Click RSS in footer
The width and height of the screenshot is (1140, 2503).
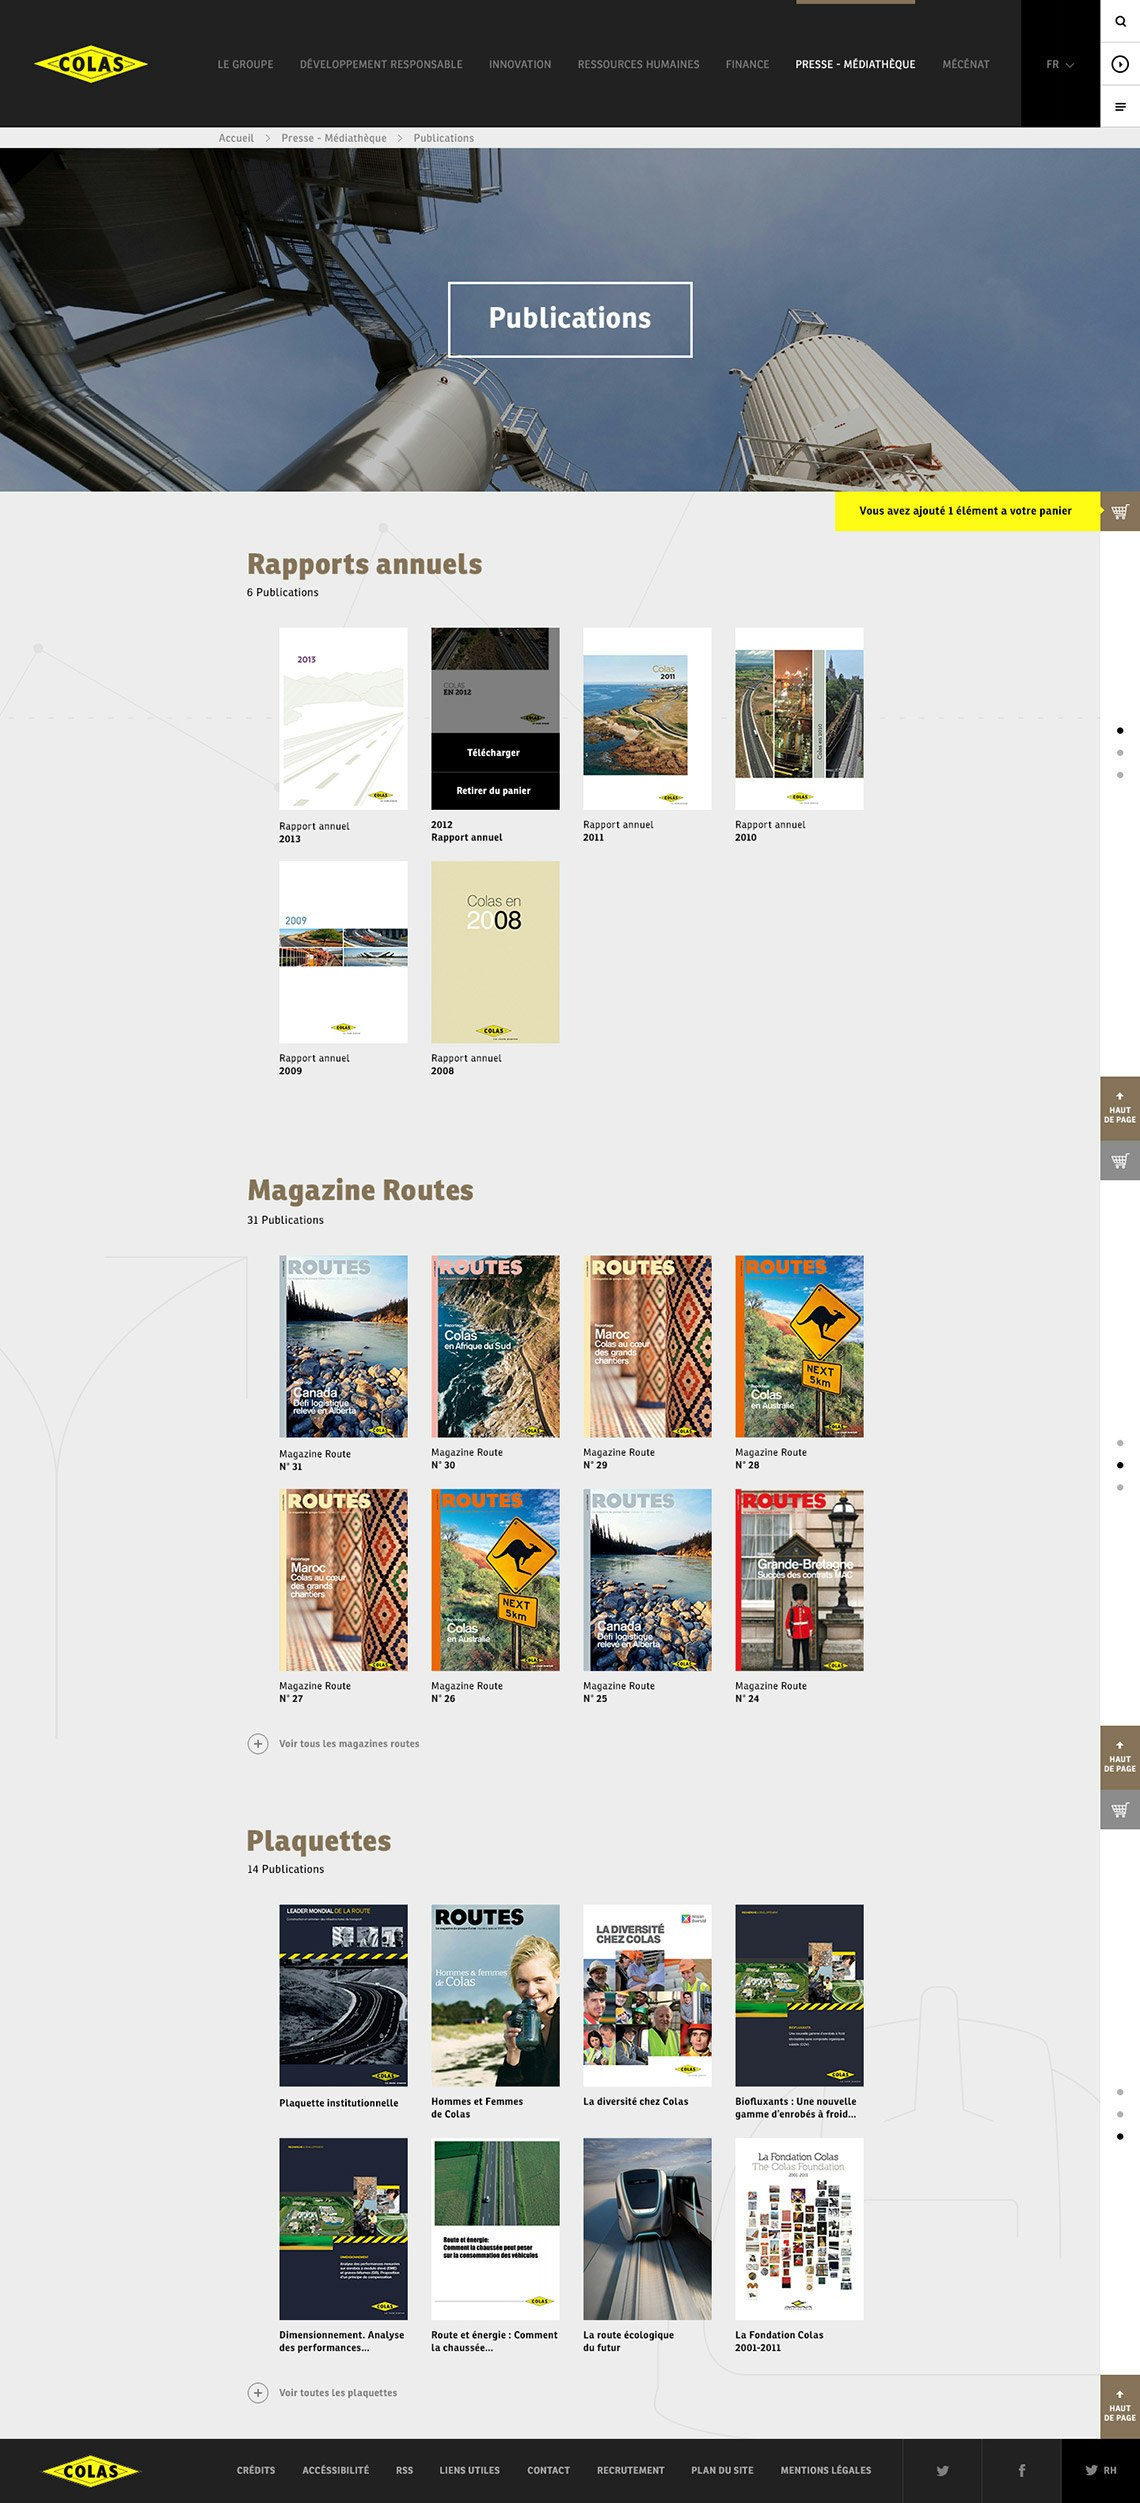pos(404,2470)
